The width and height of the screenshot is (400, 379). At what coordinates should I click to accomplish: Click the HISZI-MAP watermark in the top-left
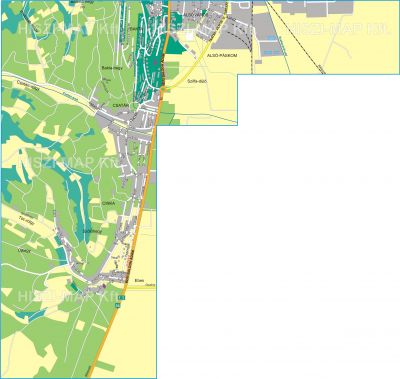click(67, 29)
